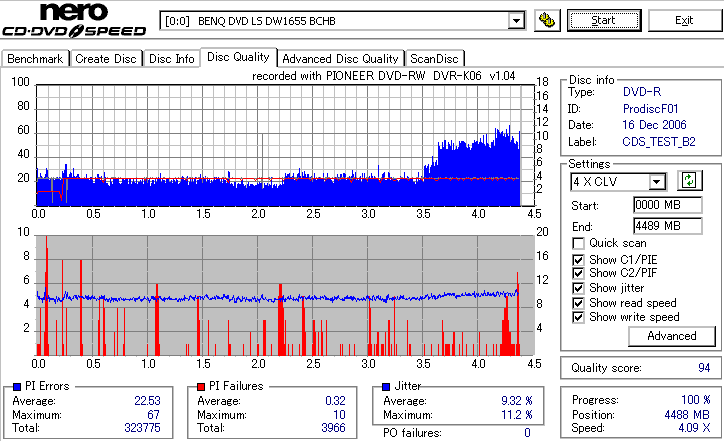
Task: Click the disc type DVD-R
Action: (x=642, y=92)
